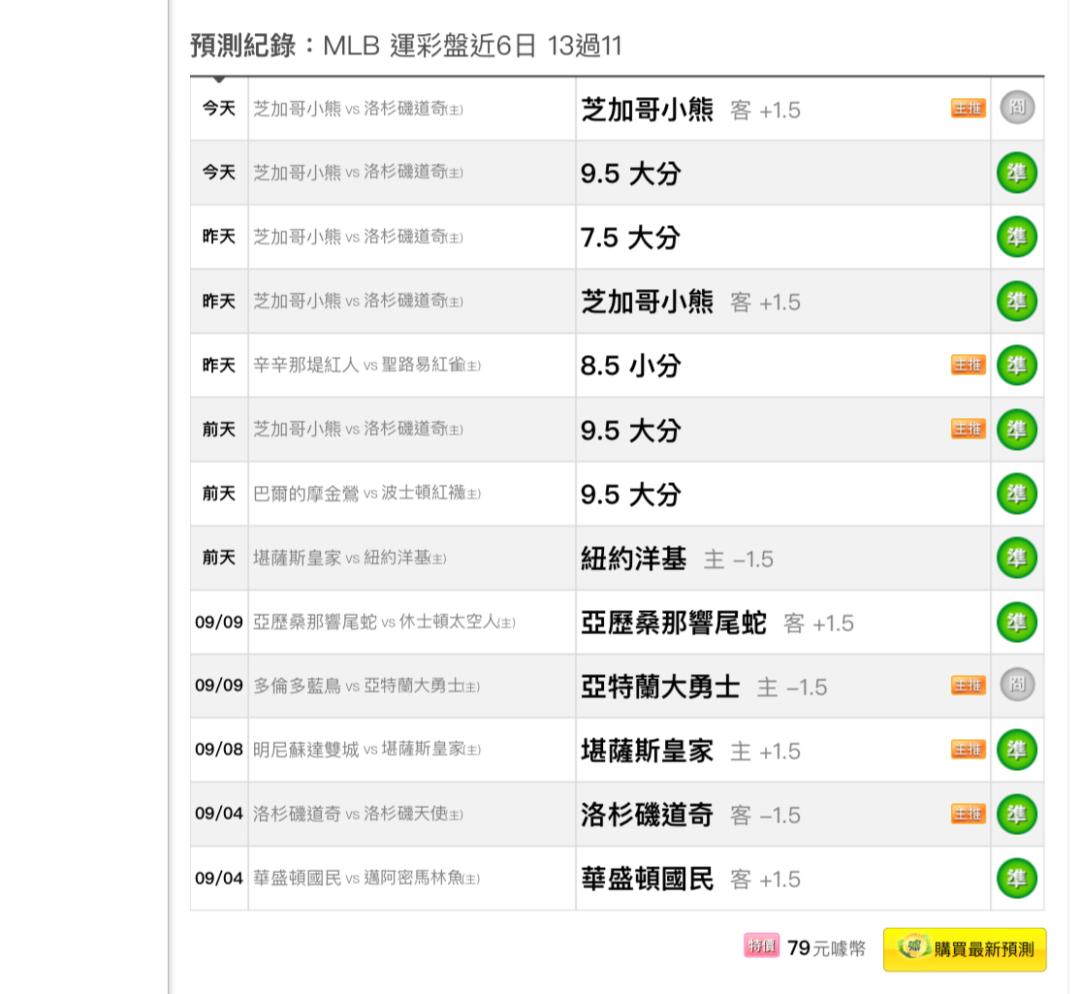Click 多倫多藍鳥 vs 亞特蘭大勇士 matchup
Screen dimensions: 1080x994
[366, 686]
